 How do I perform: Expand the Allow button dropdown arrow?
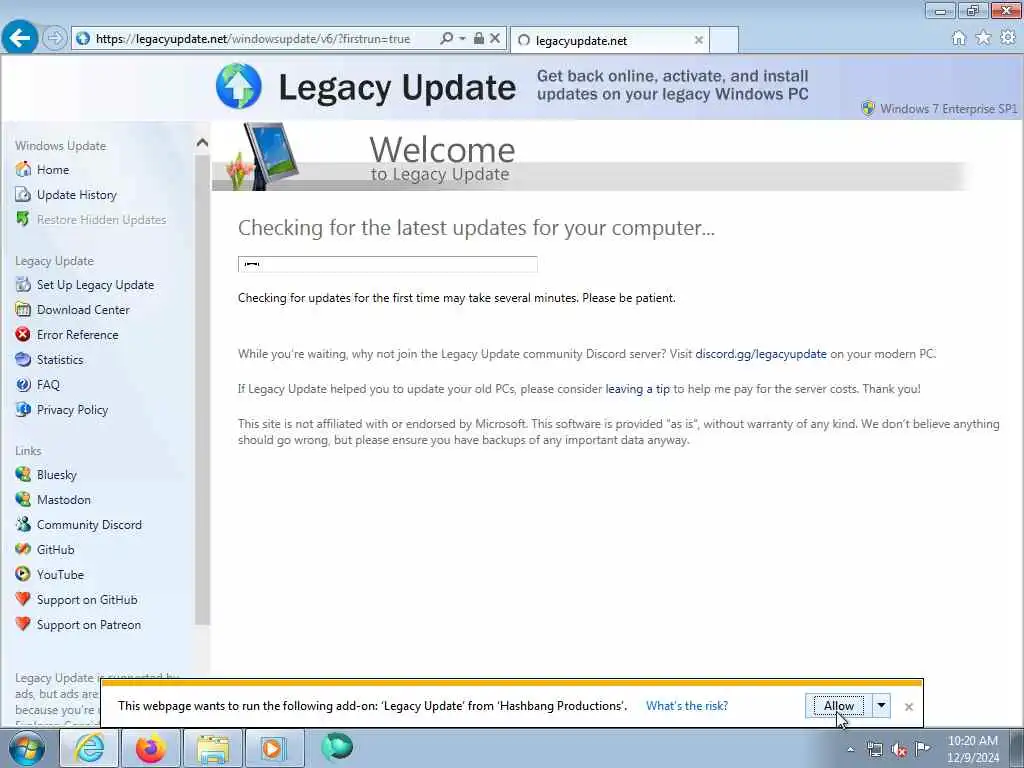point(881,705)
